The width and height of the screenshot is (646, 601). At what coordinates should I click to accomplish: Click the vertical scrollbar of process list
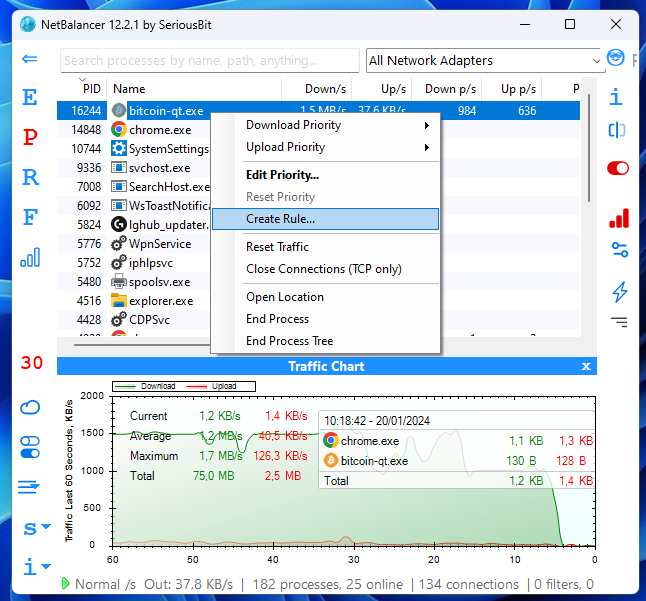pos(589,148)
